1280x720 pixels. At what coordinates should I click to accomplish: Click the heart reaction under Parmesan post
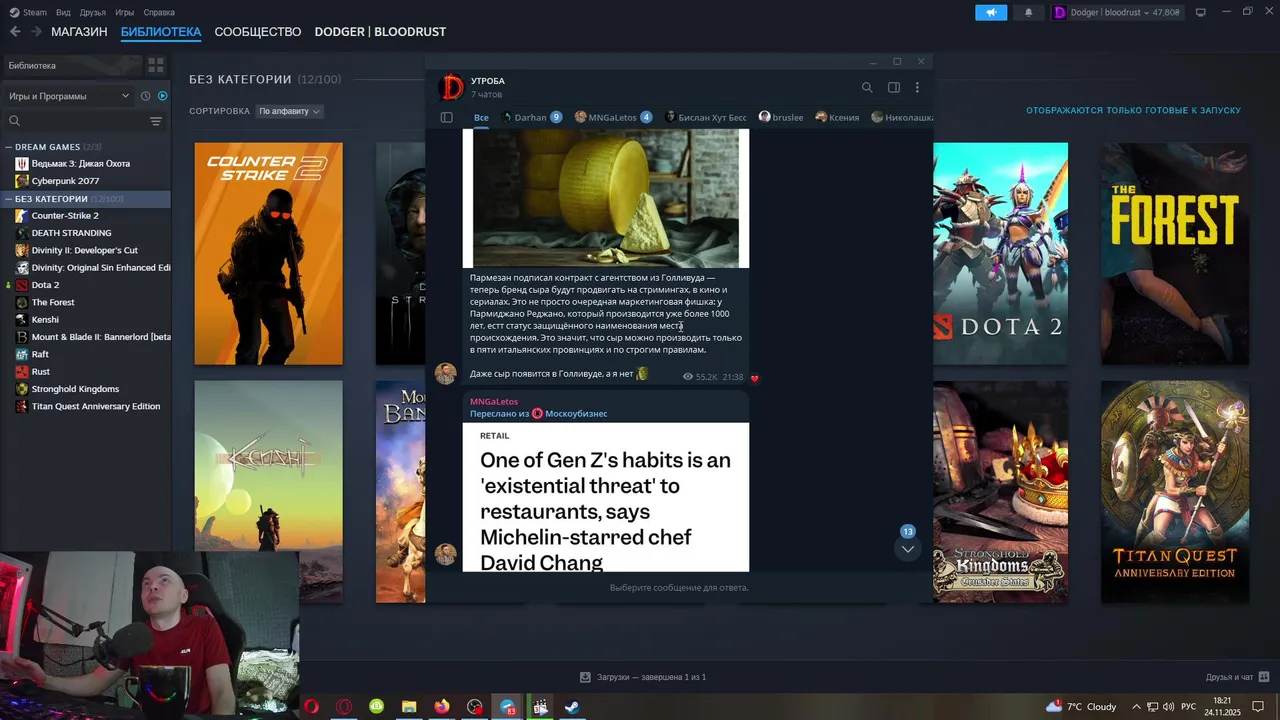[x=754, y=378]
